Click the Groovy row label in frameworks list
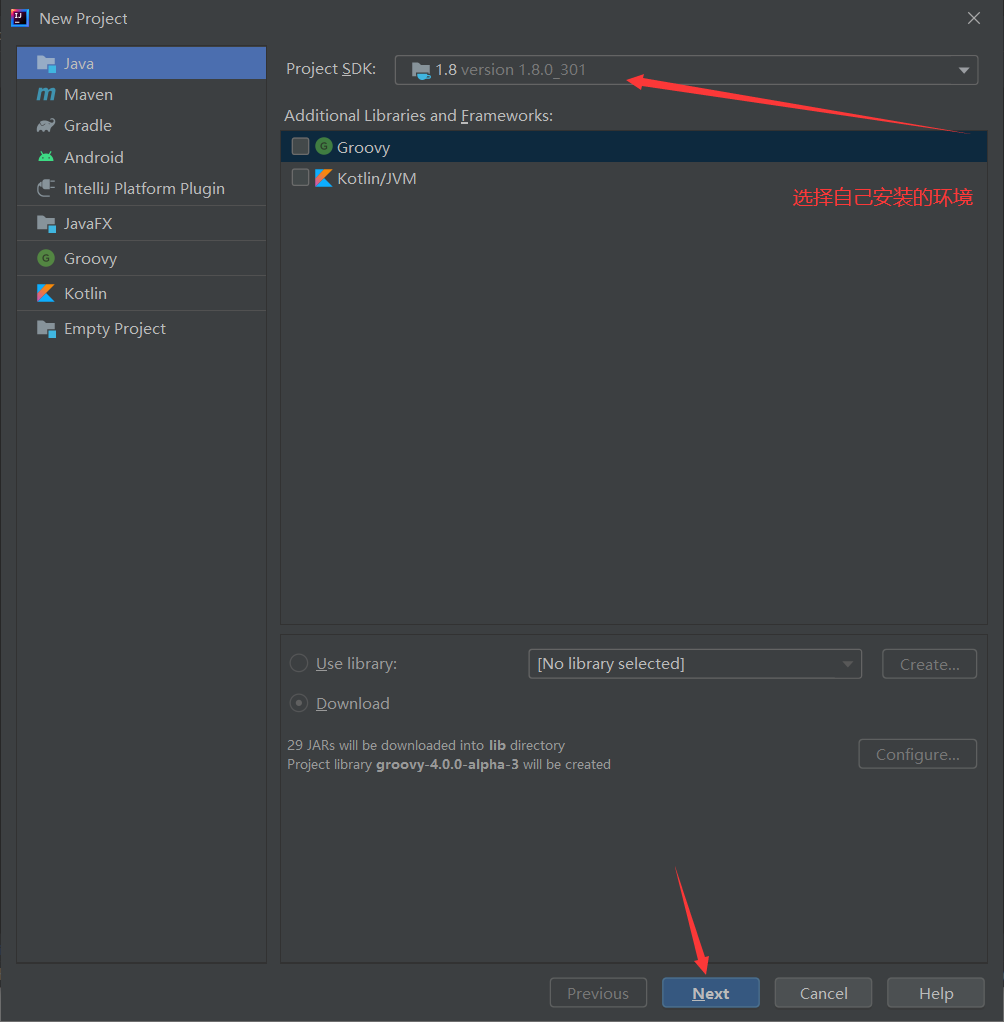This screenshot has width=1004, height=1022. click(363, 147)
